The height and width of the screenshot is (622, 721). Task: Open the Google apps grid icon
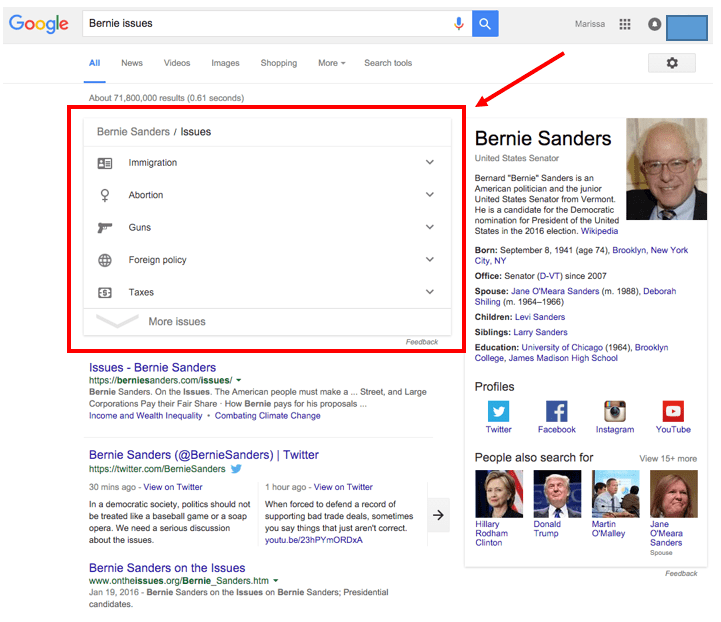pyautogui.click(x=625, y=24)
